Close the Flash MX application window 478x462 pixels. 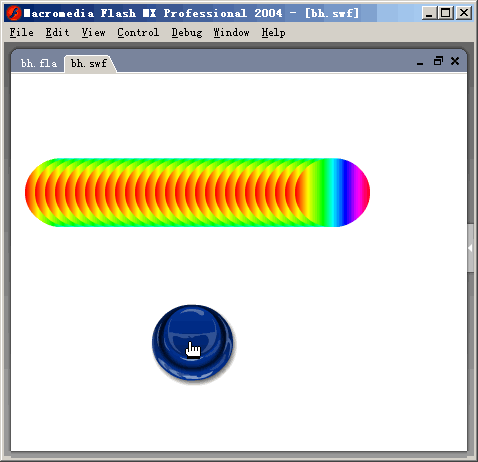point(464,13)
